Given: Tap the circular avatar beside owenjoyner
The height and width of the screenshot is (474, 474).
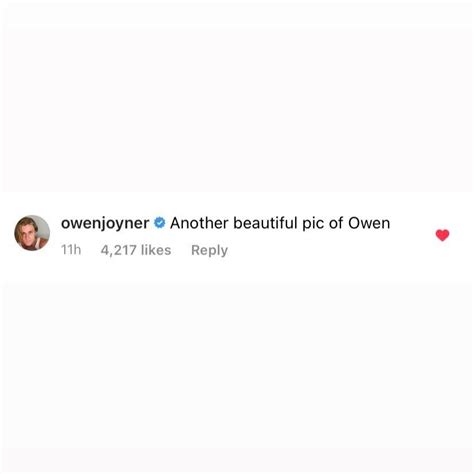Looking at the screenshot, I should [x=32, y=233].
